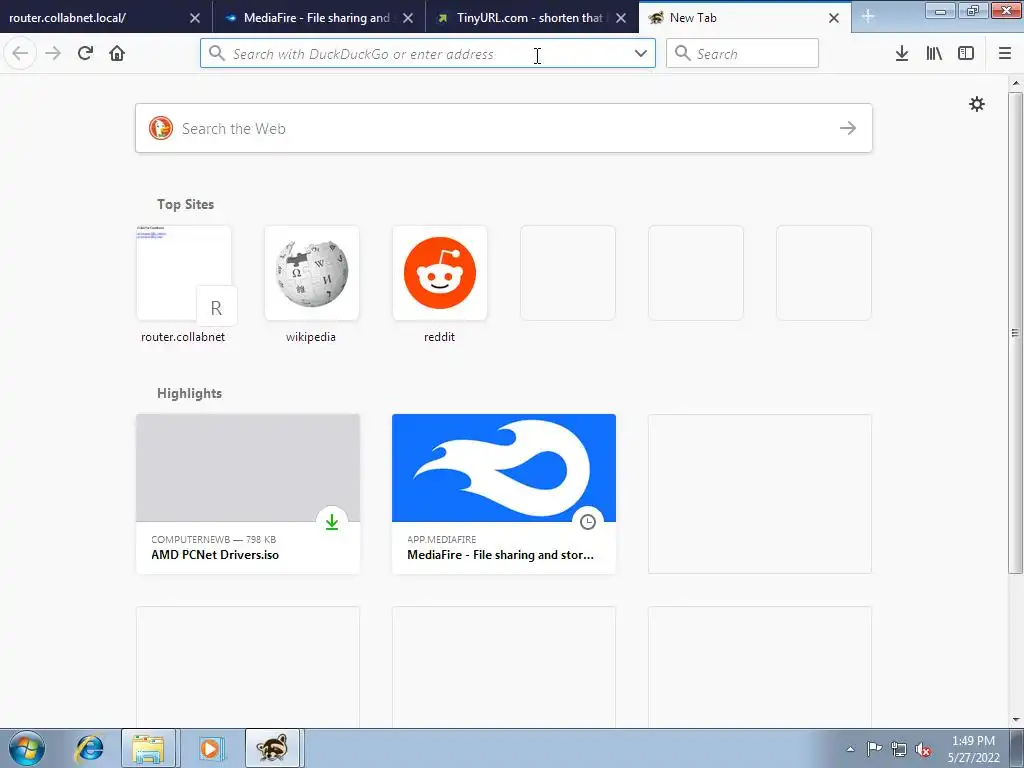Click scrollbar up arrow
1024x768 pixels.
(1016, 83)
